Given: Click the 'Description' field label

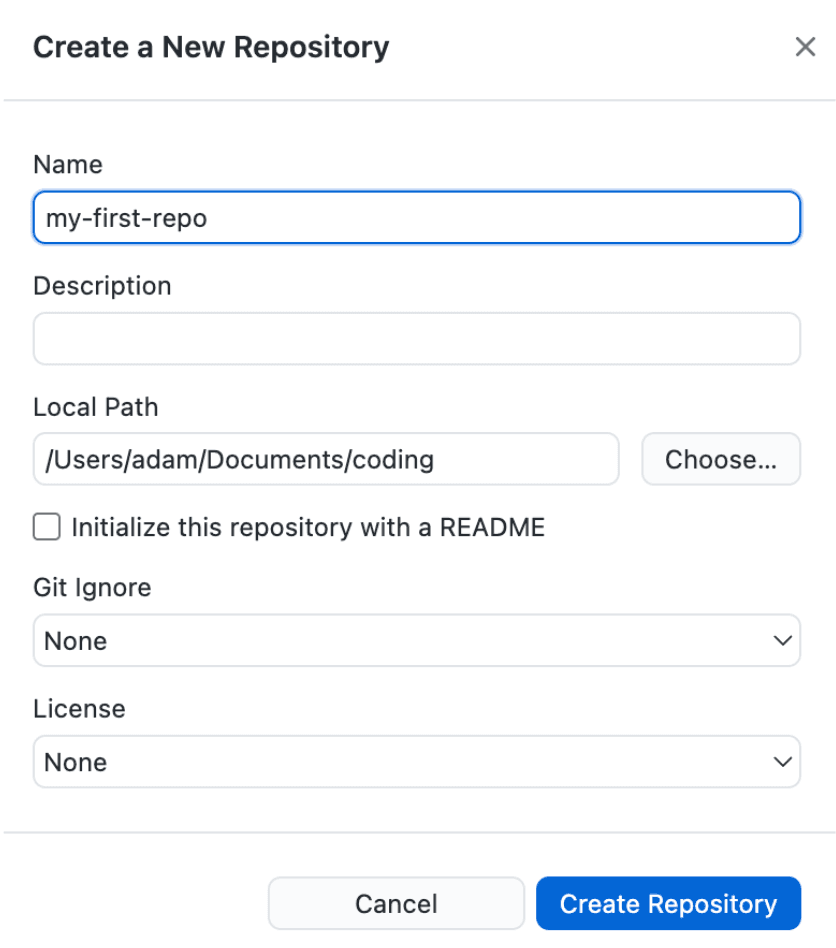Looking at the screenshot, I should tap(102, 286).
